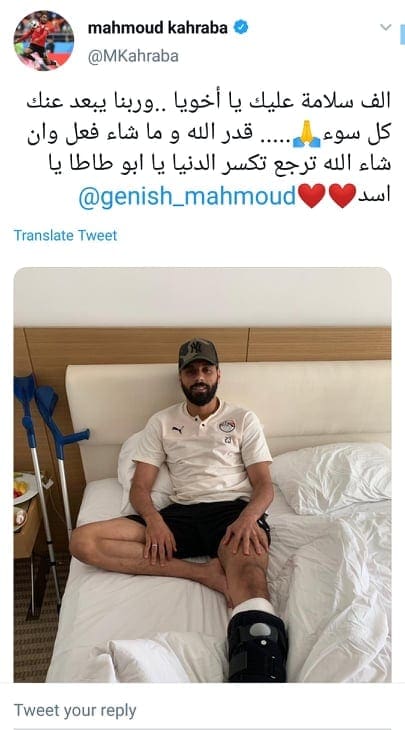This screenshot has width=405, height=730.
Task: Select the first line of Arabic tweet text
Action: pyautogui.click(x=209, y=102)
